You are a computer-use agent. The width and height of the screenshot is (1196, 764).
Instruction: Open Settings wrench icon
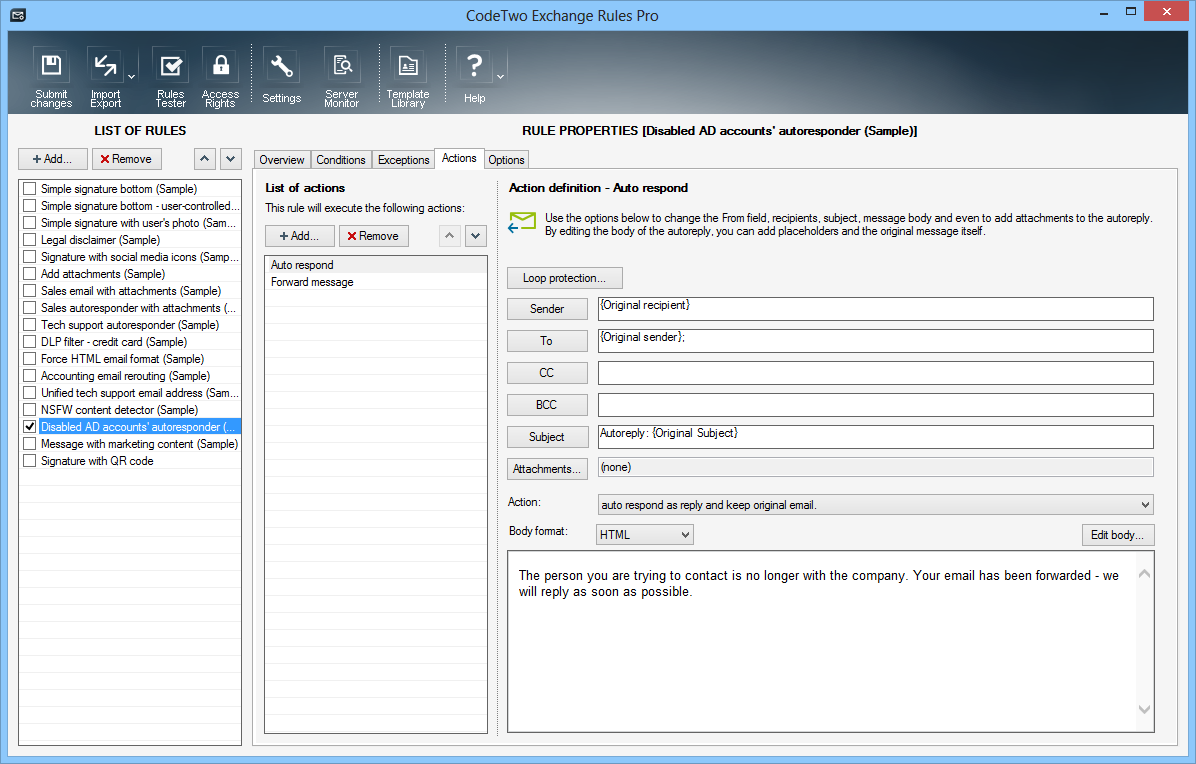pos(282,67)
